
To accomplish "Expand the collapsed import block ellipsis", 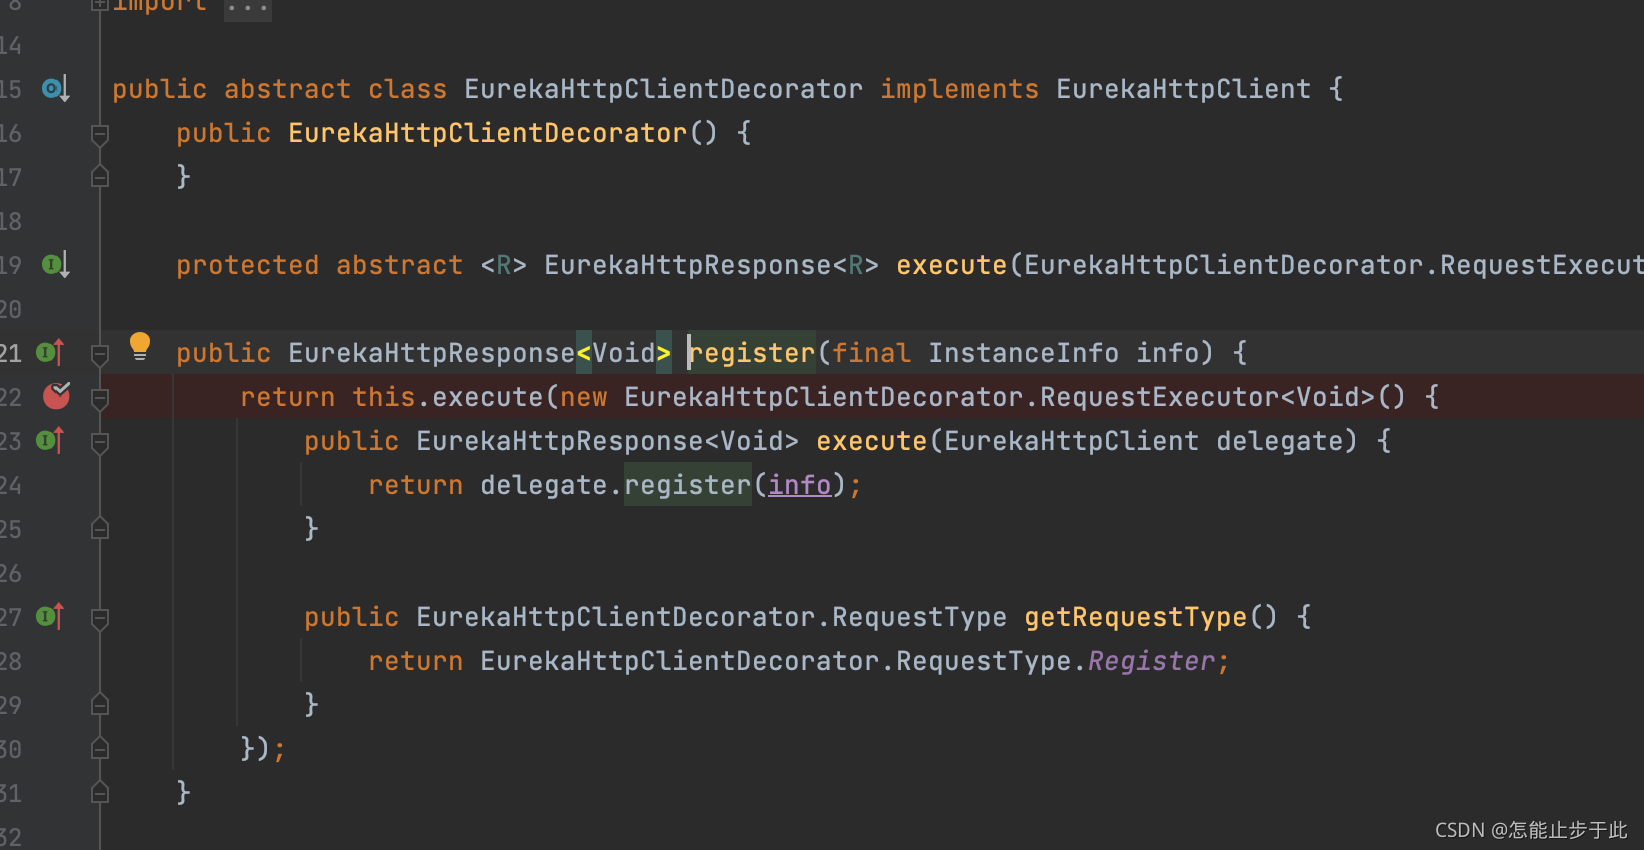I will pos(247,7).
